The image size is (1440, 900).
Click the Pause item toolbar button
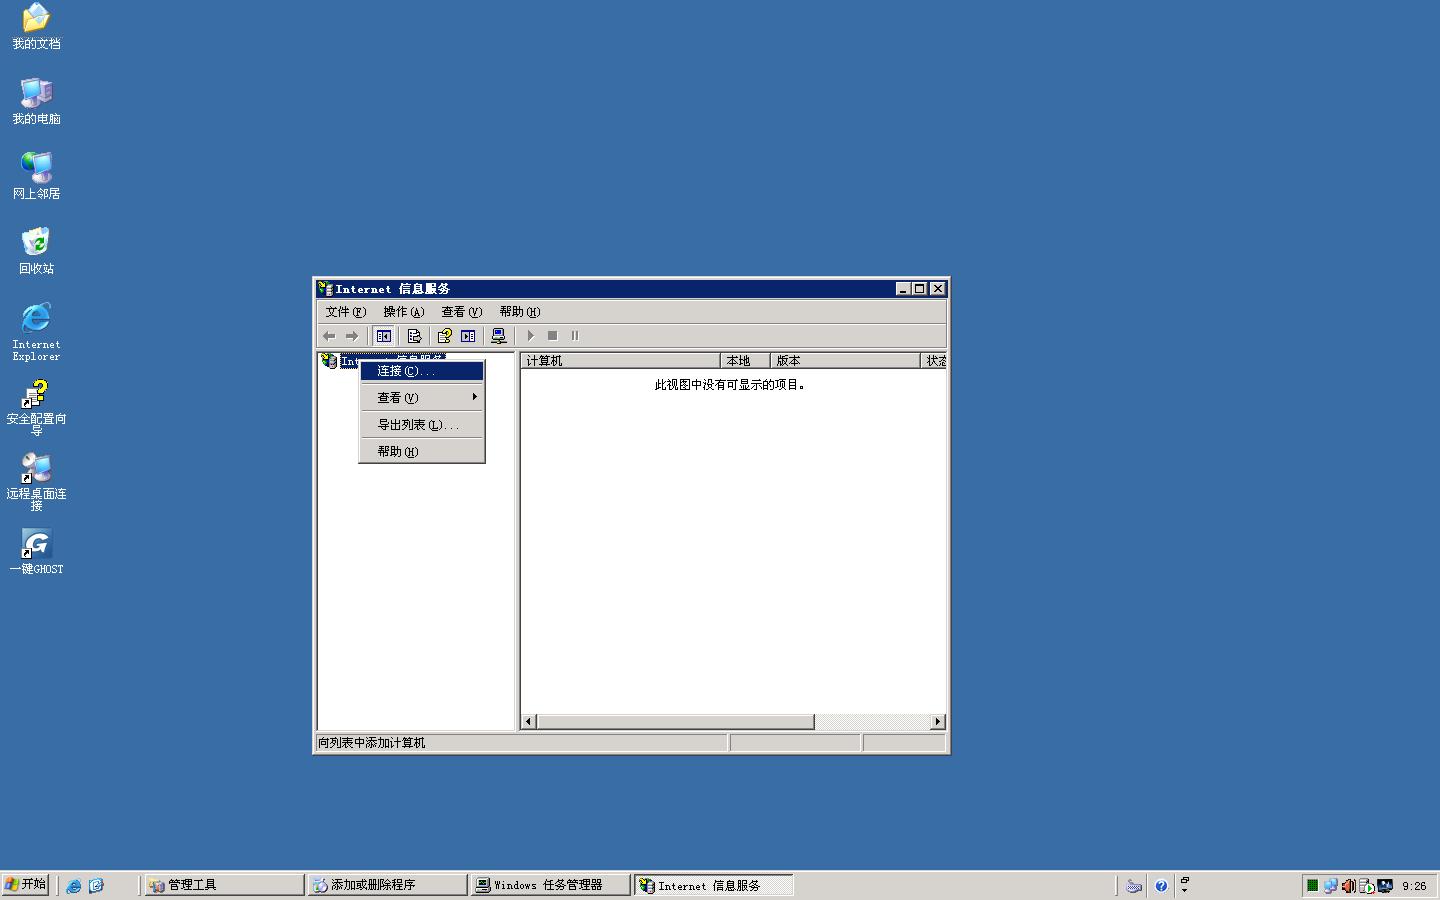[574, 336]
